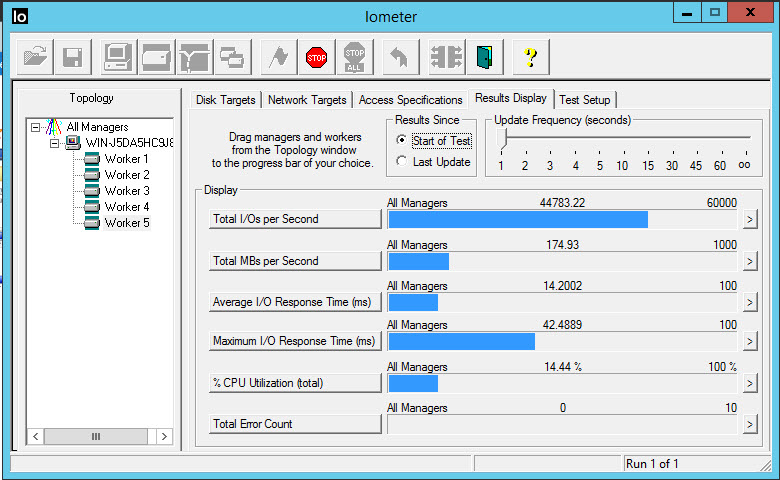This screenshot has height=480, width=780.
Task: Save test configuration floppy icon
Action: (x=73, y=57)
